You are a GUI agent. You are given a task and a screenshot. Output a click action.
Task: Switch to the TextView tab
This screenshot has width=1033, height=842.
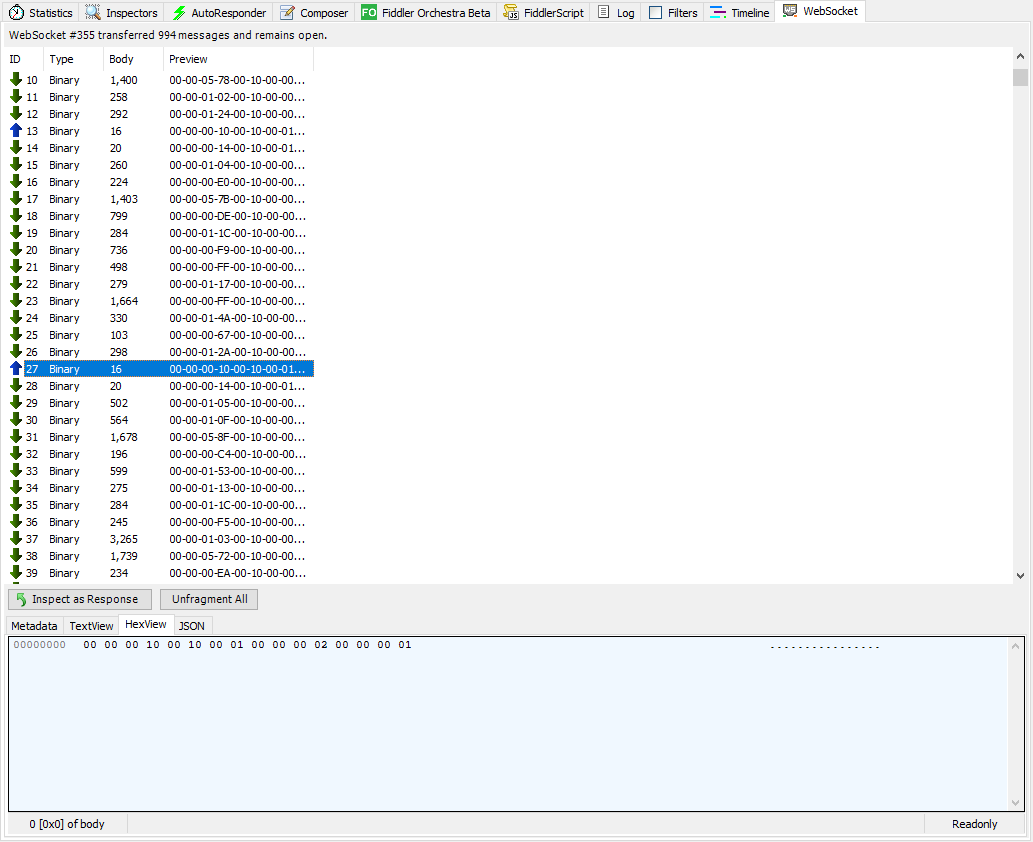pos(91,626)
